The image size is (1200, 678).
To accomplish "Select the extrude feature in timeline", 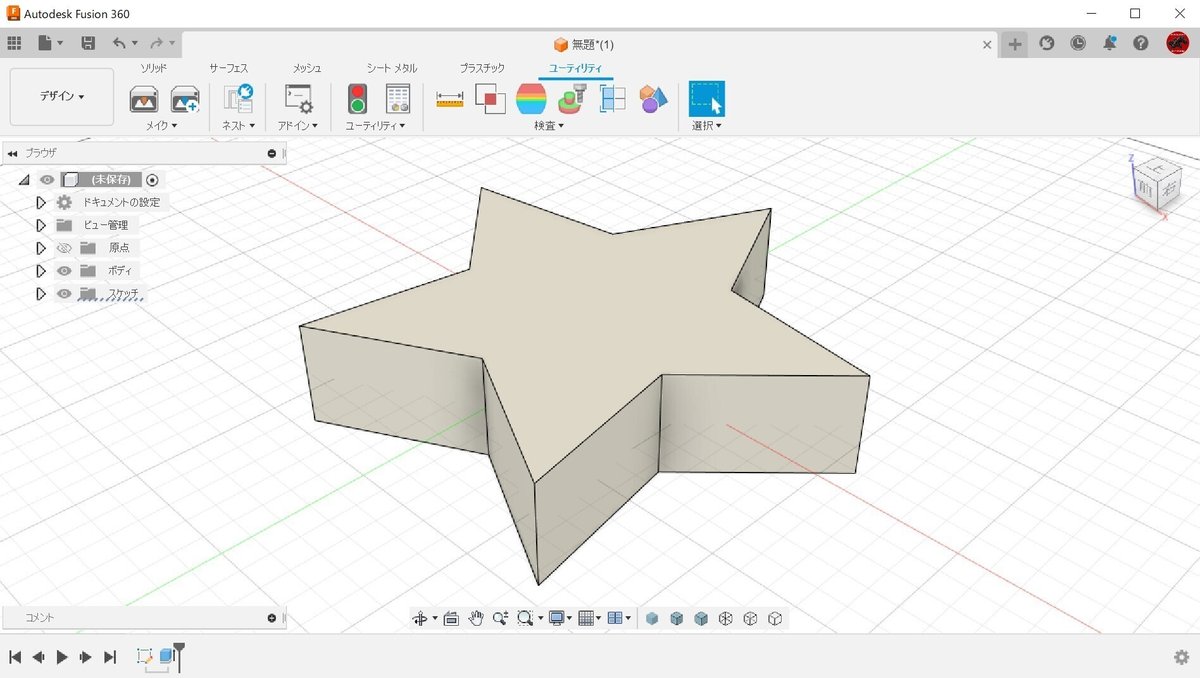I will click(x=168, y=657).
